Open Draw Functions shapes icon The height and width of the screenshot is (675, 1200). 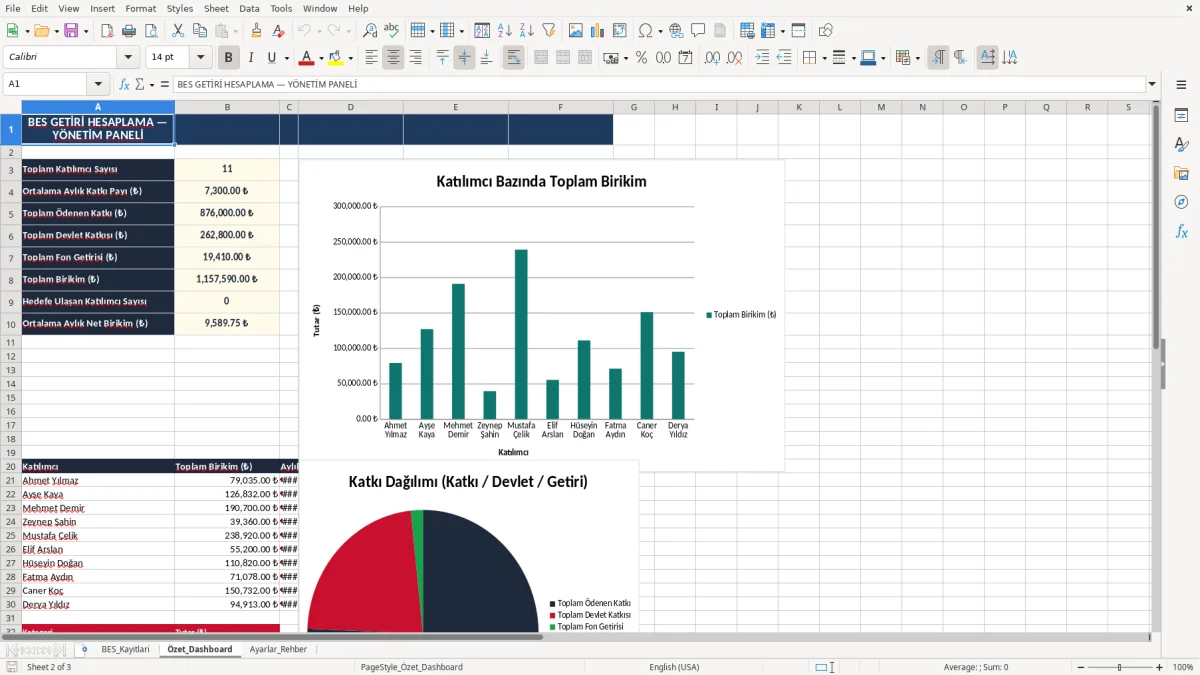pos(826,31)
